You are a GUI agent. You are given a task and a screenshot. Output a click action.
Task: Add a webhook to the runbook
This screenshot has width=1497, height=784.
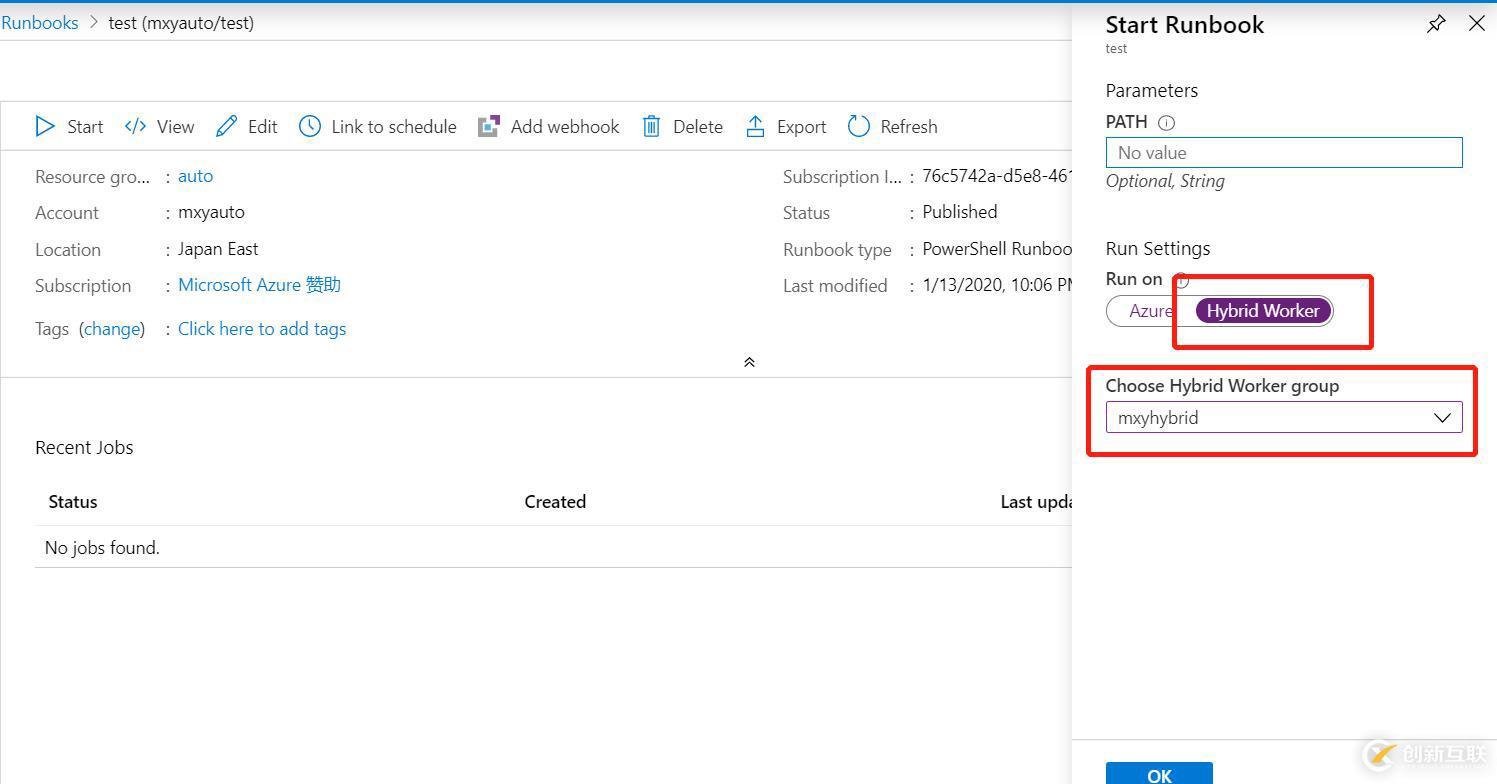click(x=548, y=126)
